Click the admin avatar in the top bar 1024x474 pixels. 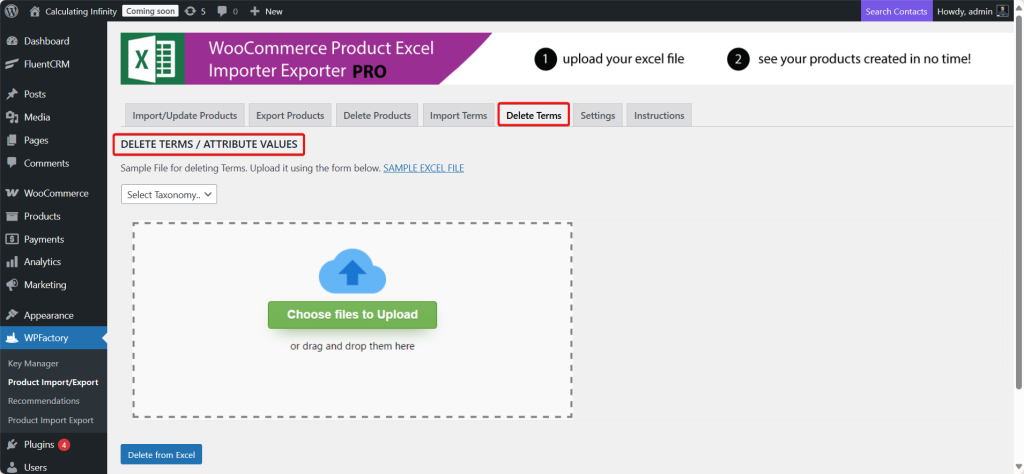pos(1002,11)
